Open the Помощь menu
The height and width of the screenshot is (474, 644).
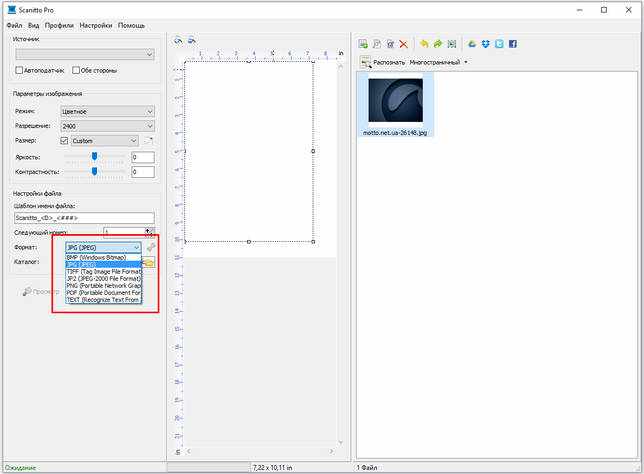point(131,25)
